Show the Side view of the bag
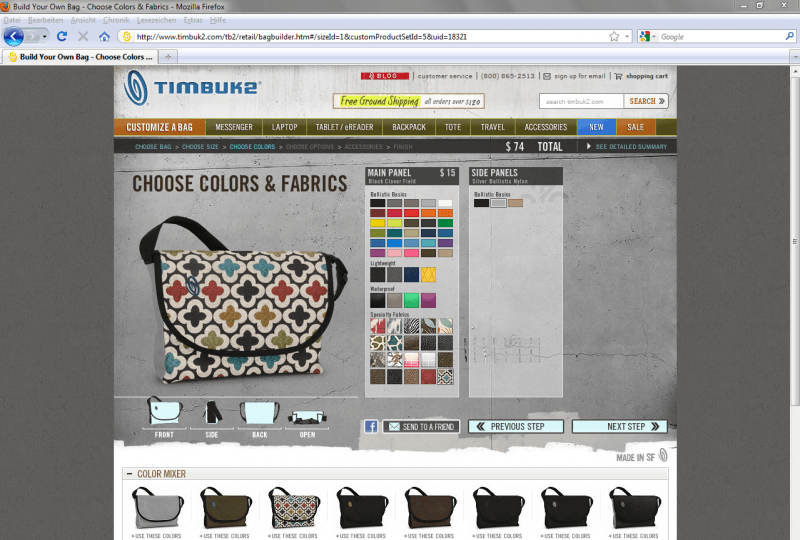The image size is (800, 540). tap(212, 417)
